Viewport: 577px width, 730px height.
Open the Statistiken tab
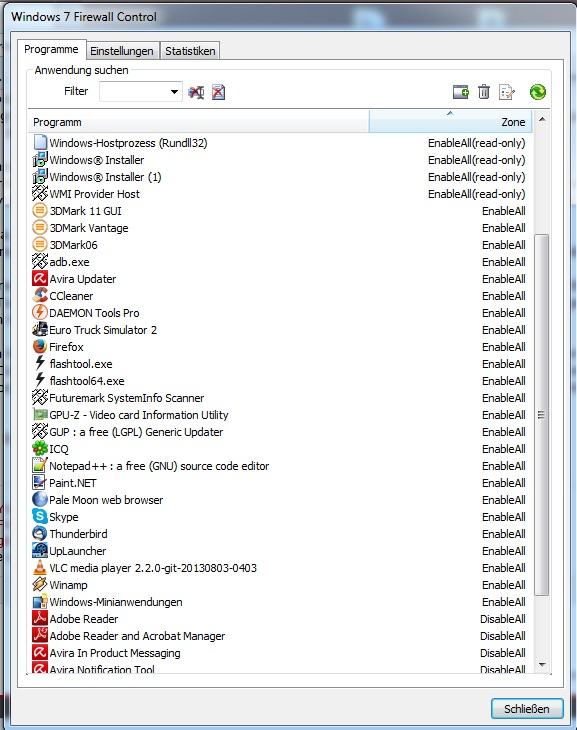pyautogui.click(x=190, y=51)
